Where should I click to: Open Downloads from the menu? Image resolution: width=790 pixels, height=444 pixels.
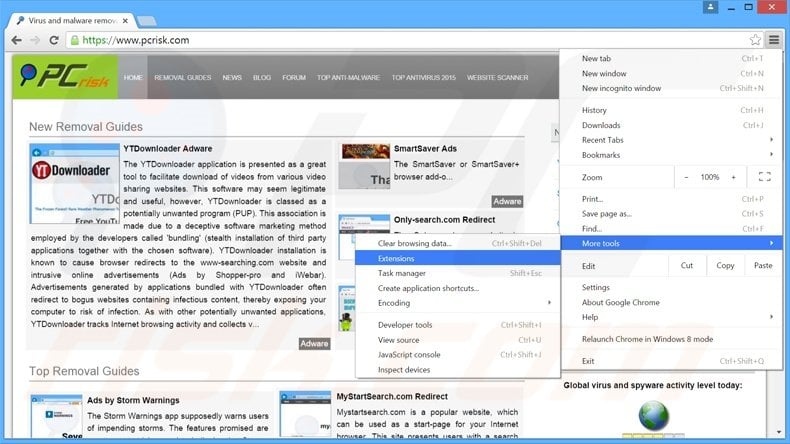pos(672,125)
